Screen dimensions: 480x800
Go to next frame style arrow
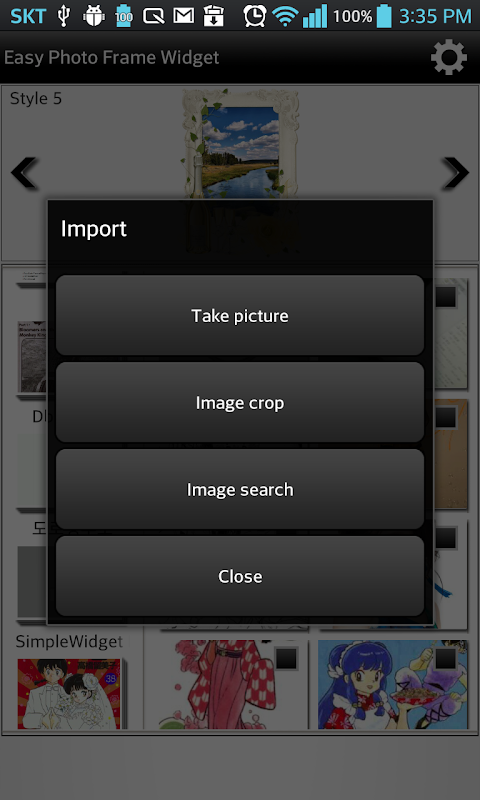click(x=454, y=173)
